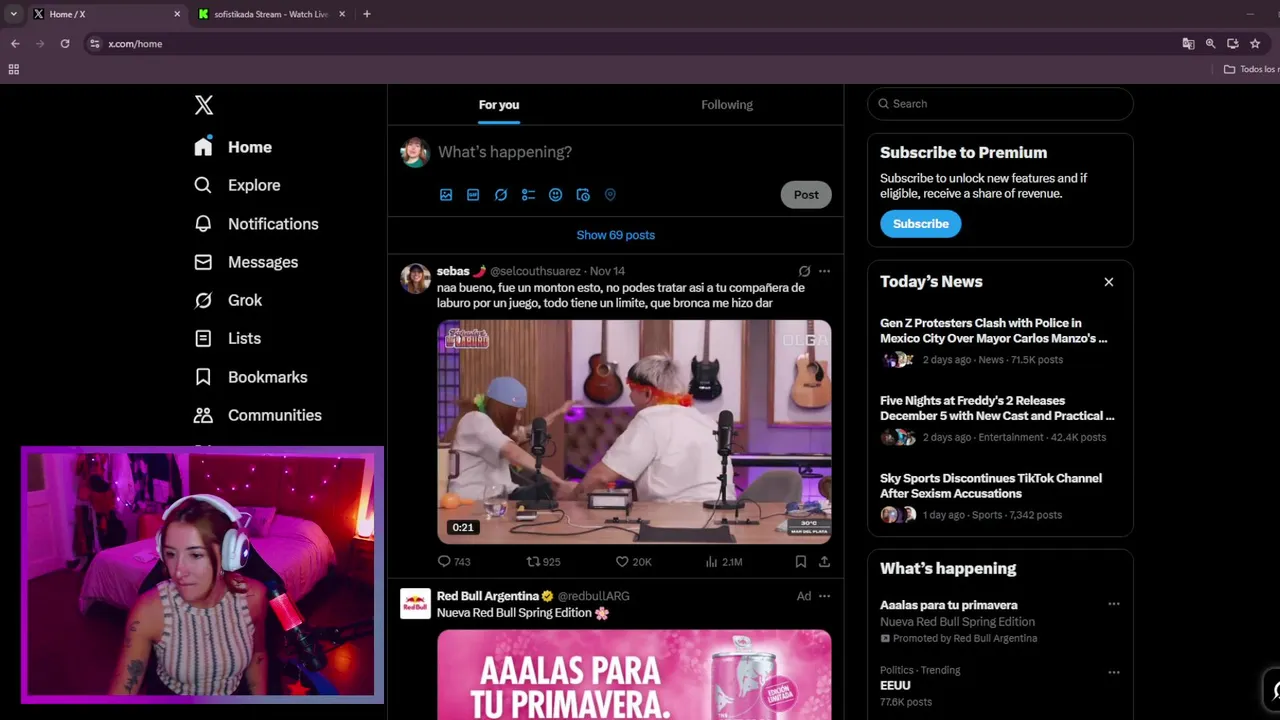
Task: Open Sky Sports TikTok Channel news story
Action: pyautogui.click(x=1000, y=496)
